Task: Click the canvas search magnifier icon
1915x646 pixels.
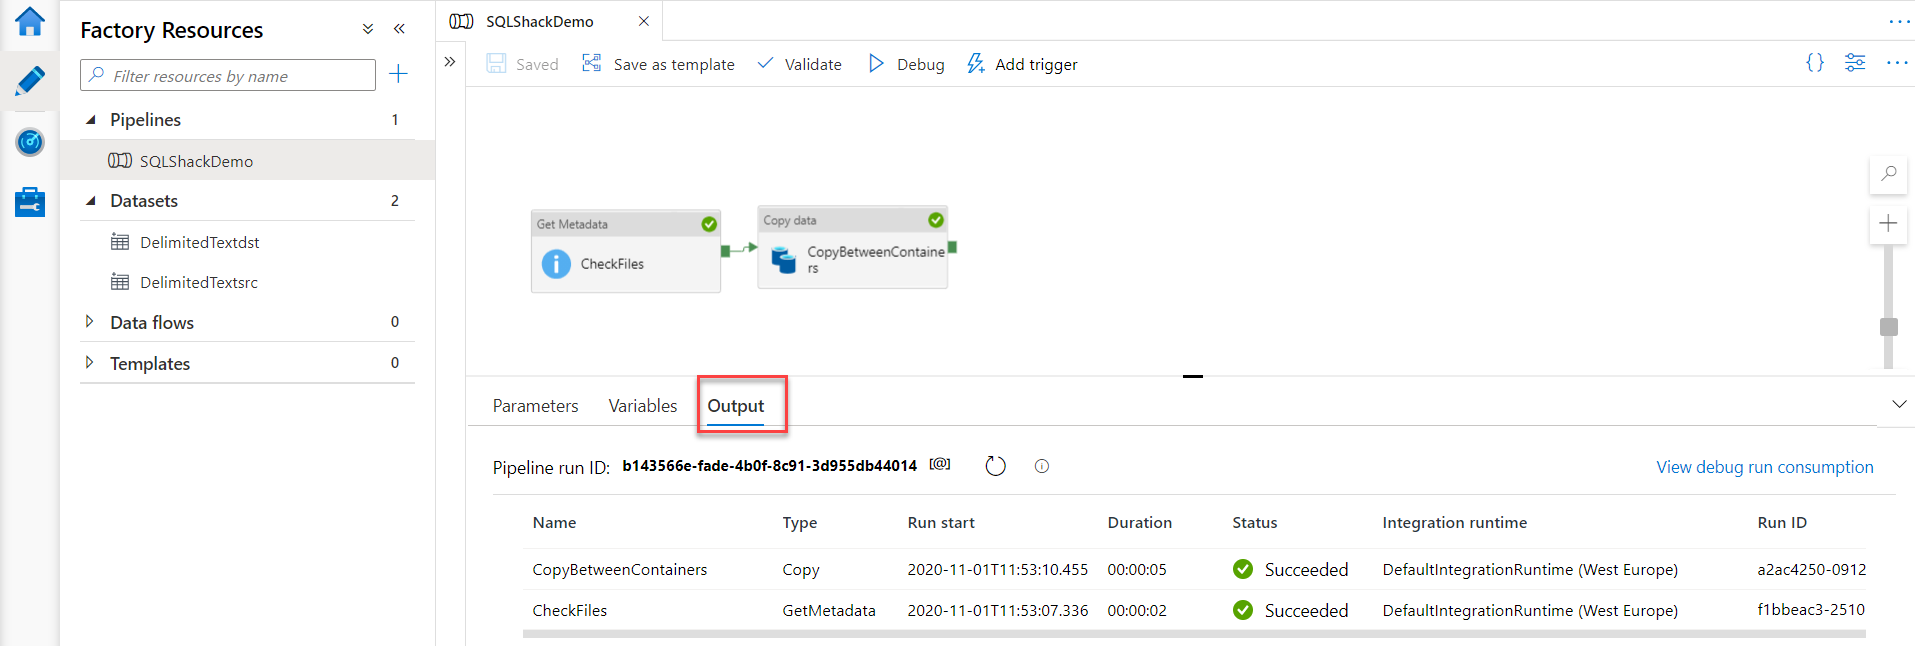Action: [1888, 174]
